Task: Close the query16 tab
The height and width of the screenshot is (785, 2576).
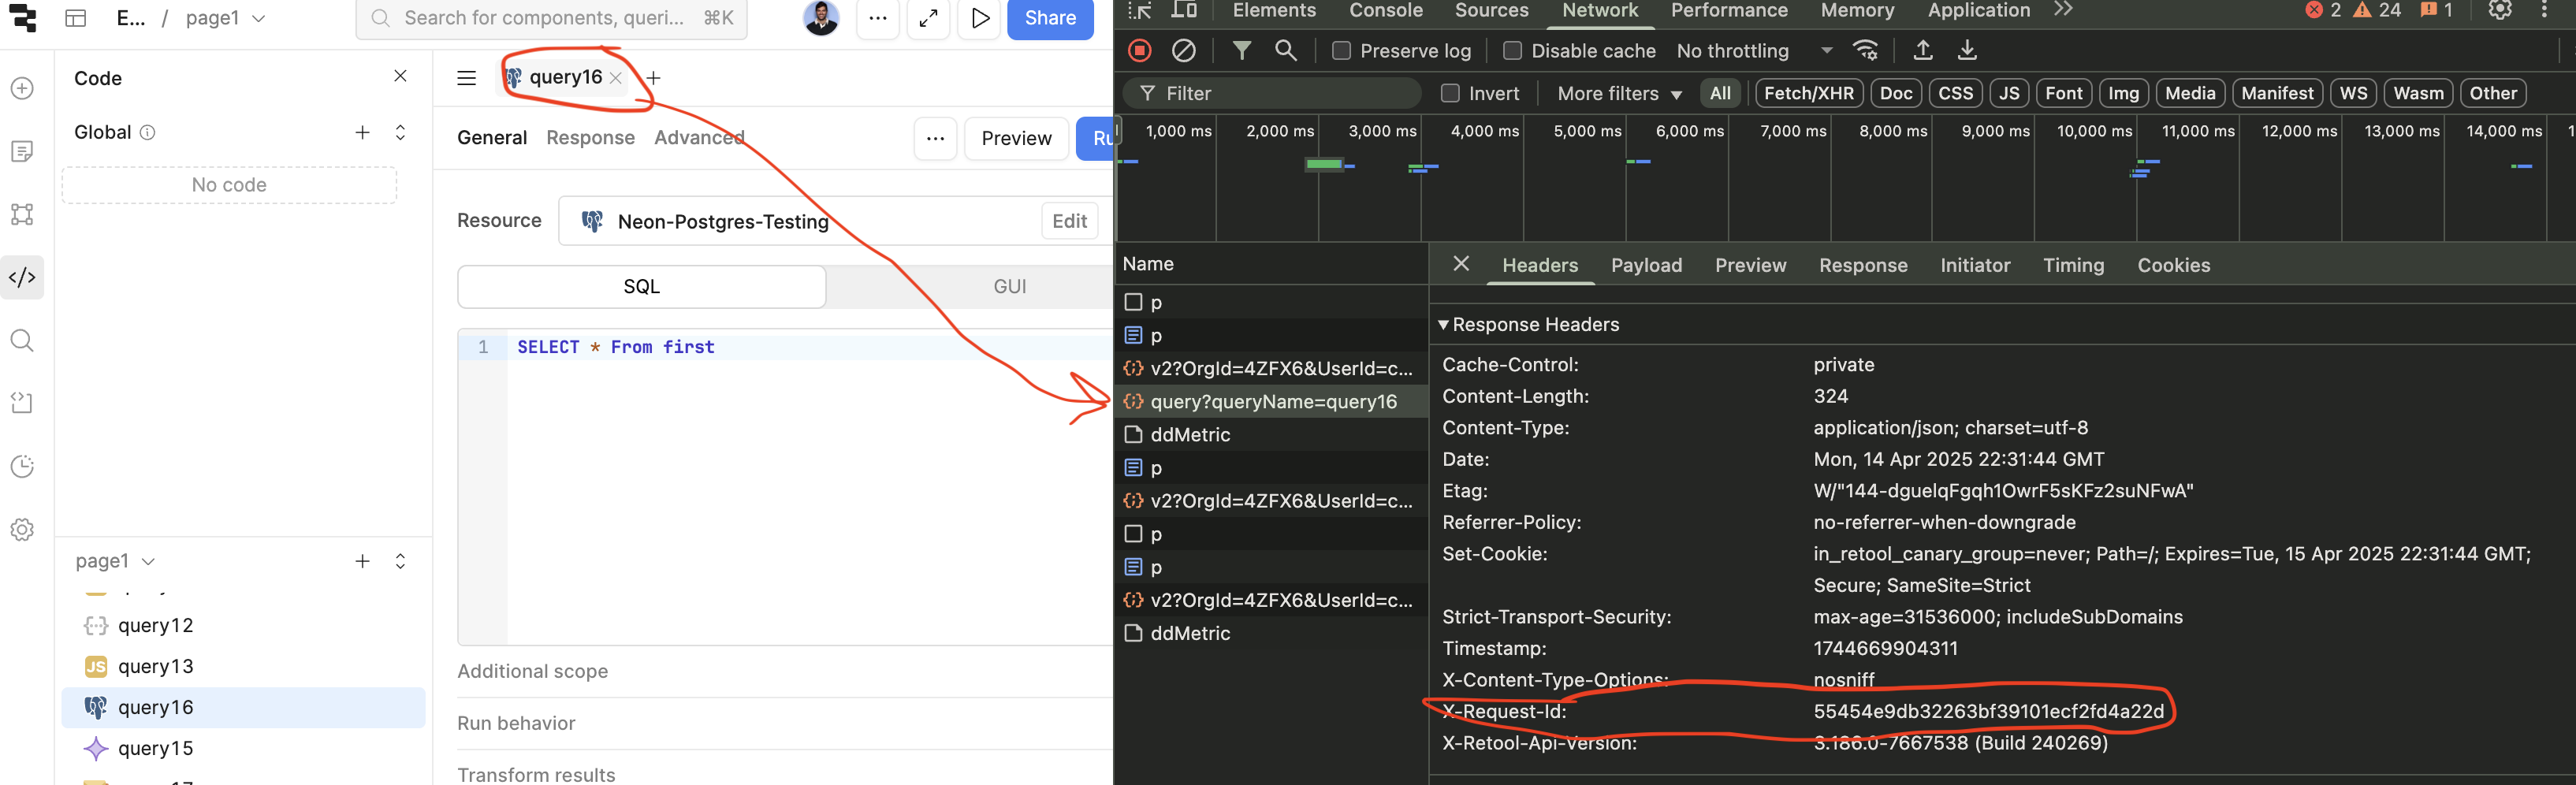Action: [x=616, y=78]
